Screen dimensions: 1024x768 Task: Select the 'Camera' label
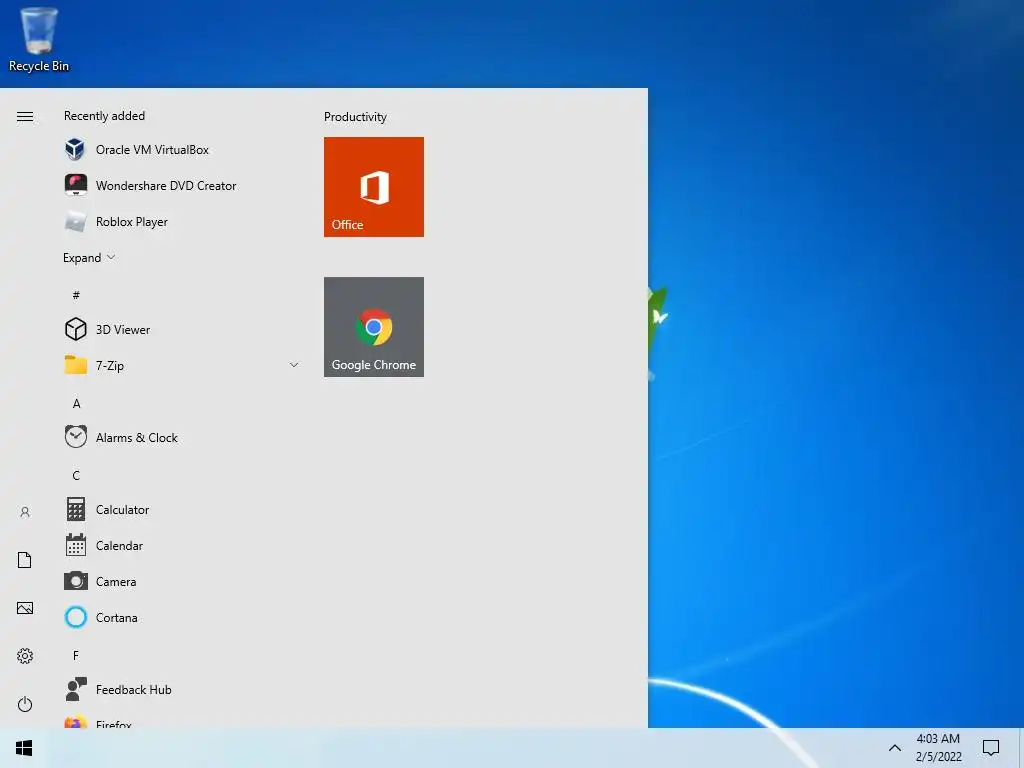click(x=116, y=581)
